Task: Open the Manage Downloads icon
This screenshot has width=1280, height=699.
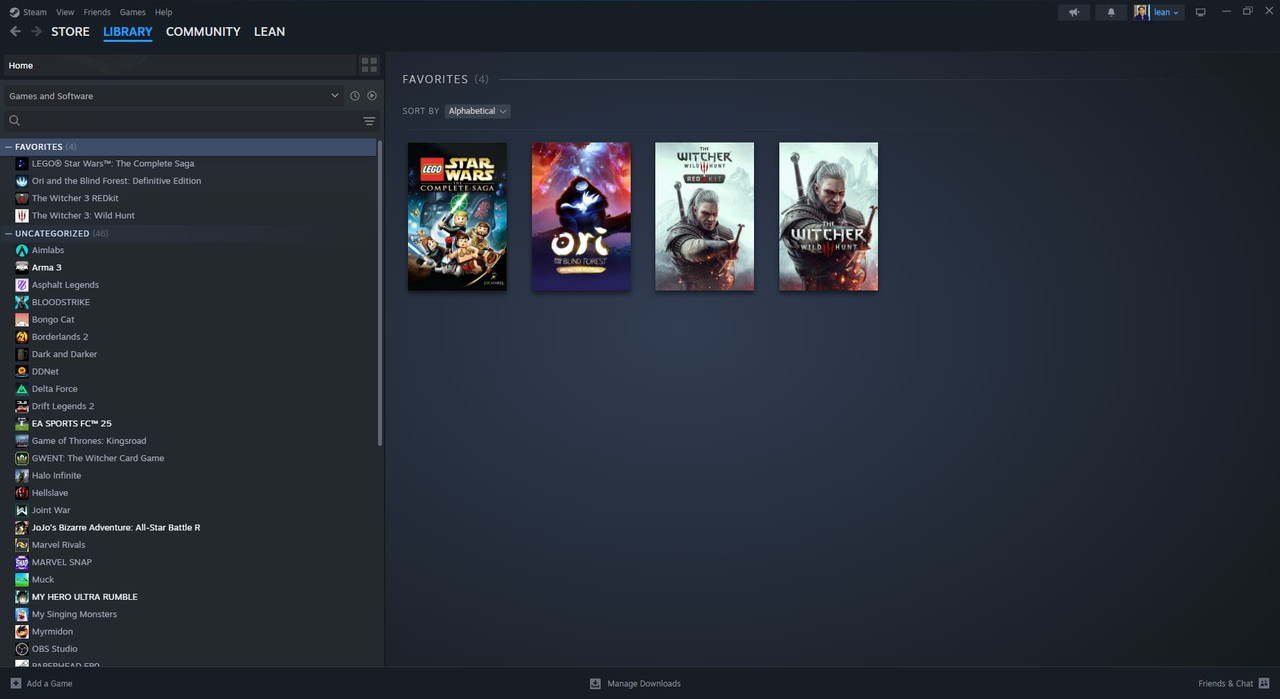Action: tap(595, 683)
